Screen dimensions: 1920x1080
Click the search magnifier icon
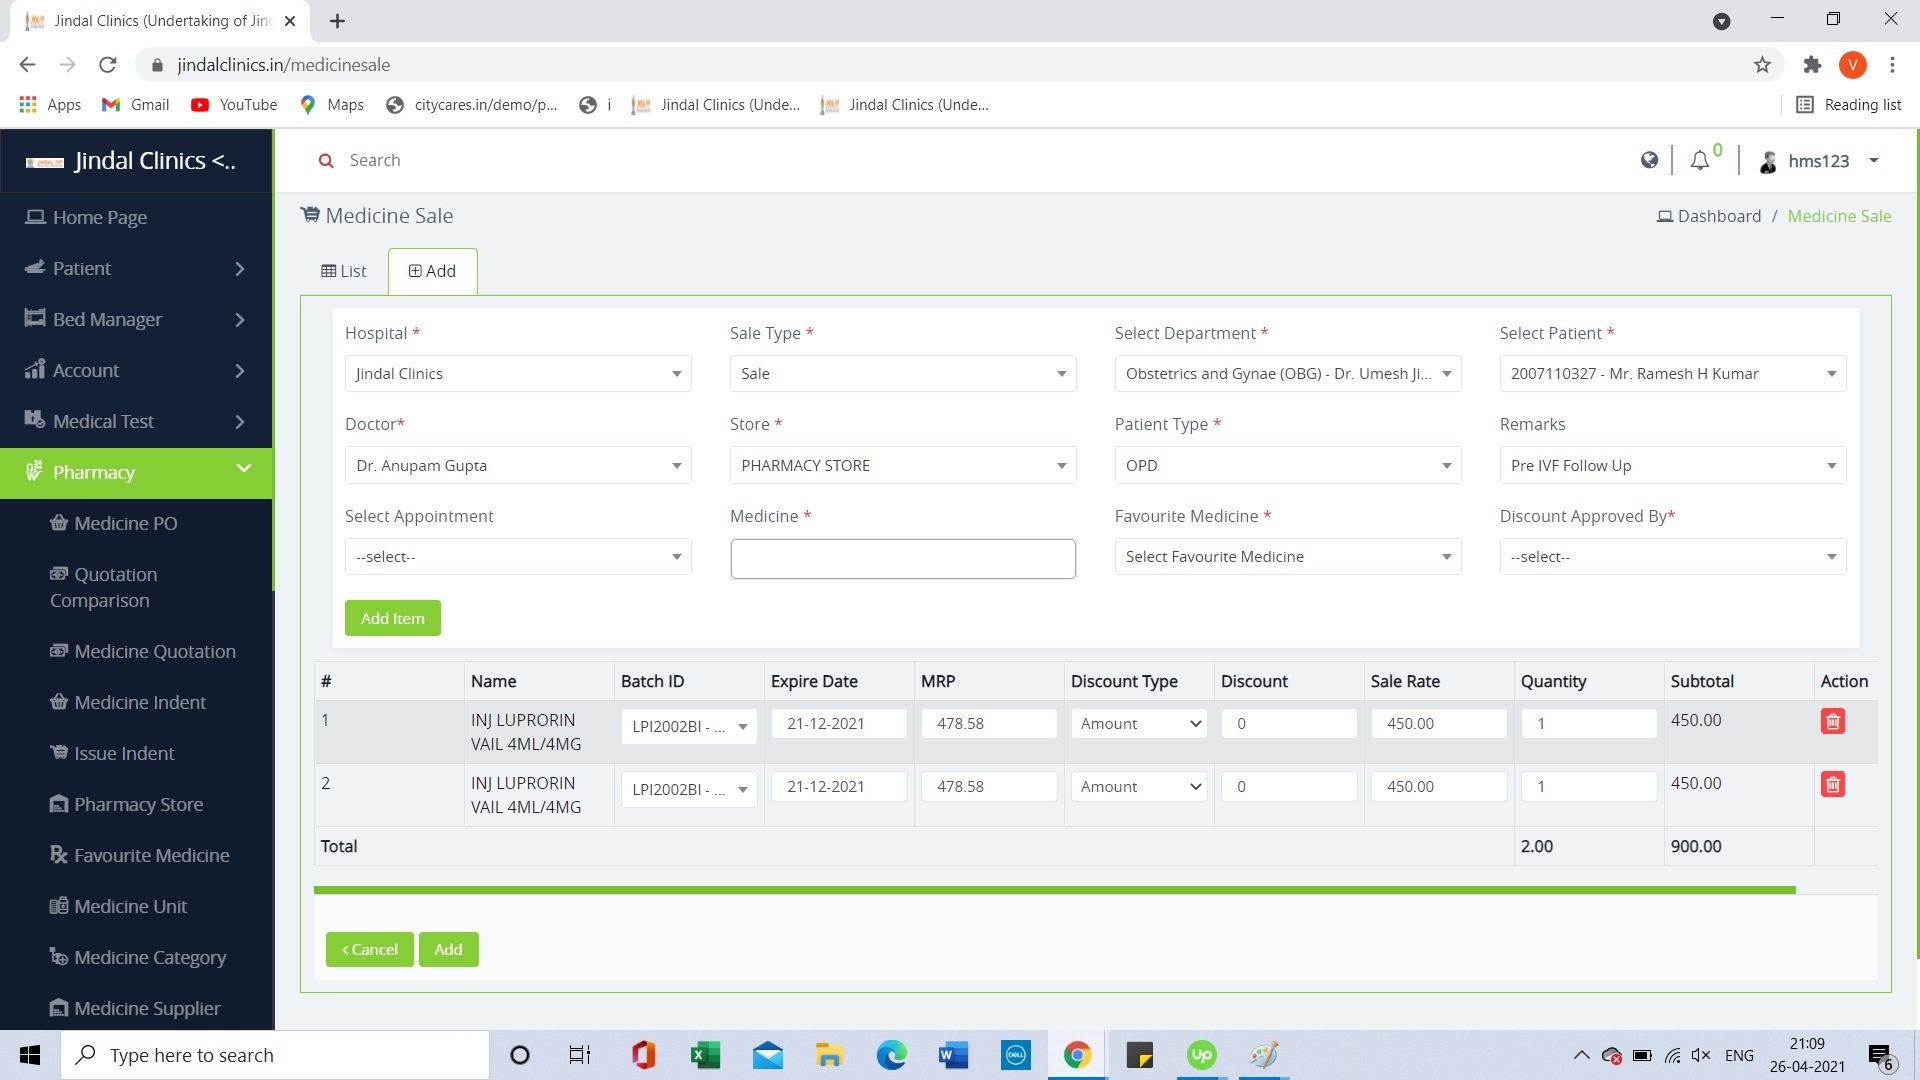(x=325, y=161)
